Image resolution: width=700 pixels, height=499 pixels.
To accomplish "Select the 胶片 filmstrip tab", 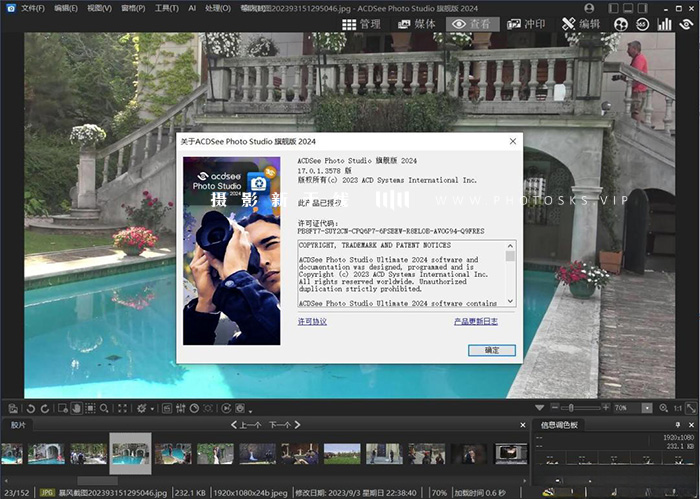I will pos(18,425).
